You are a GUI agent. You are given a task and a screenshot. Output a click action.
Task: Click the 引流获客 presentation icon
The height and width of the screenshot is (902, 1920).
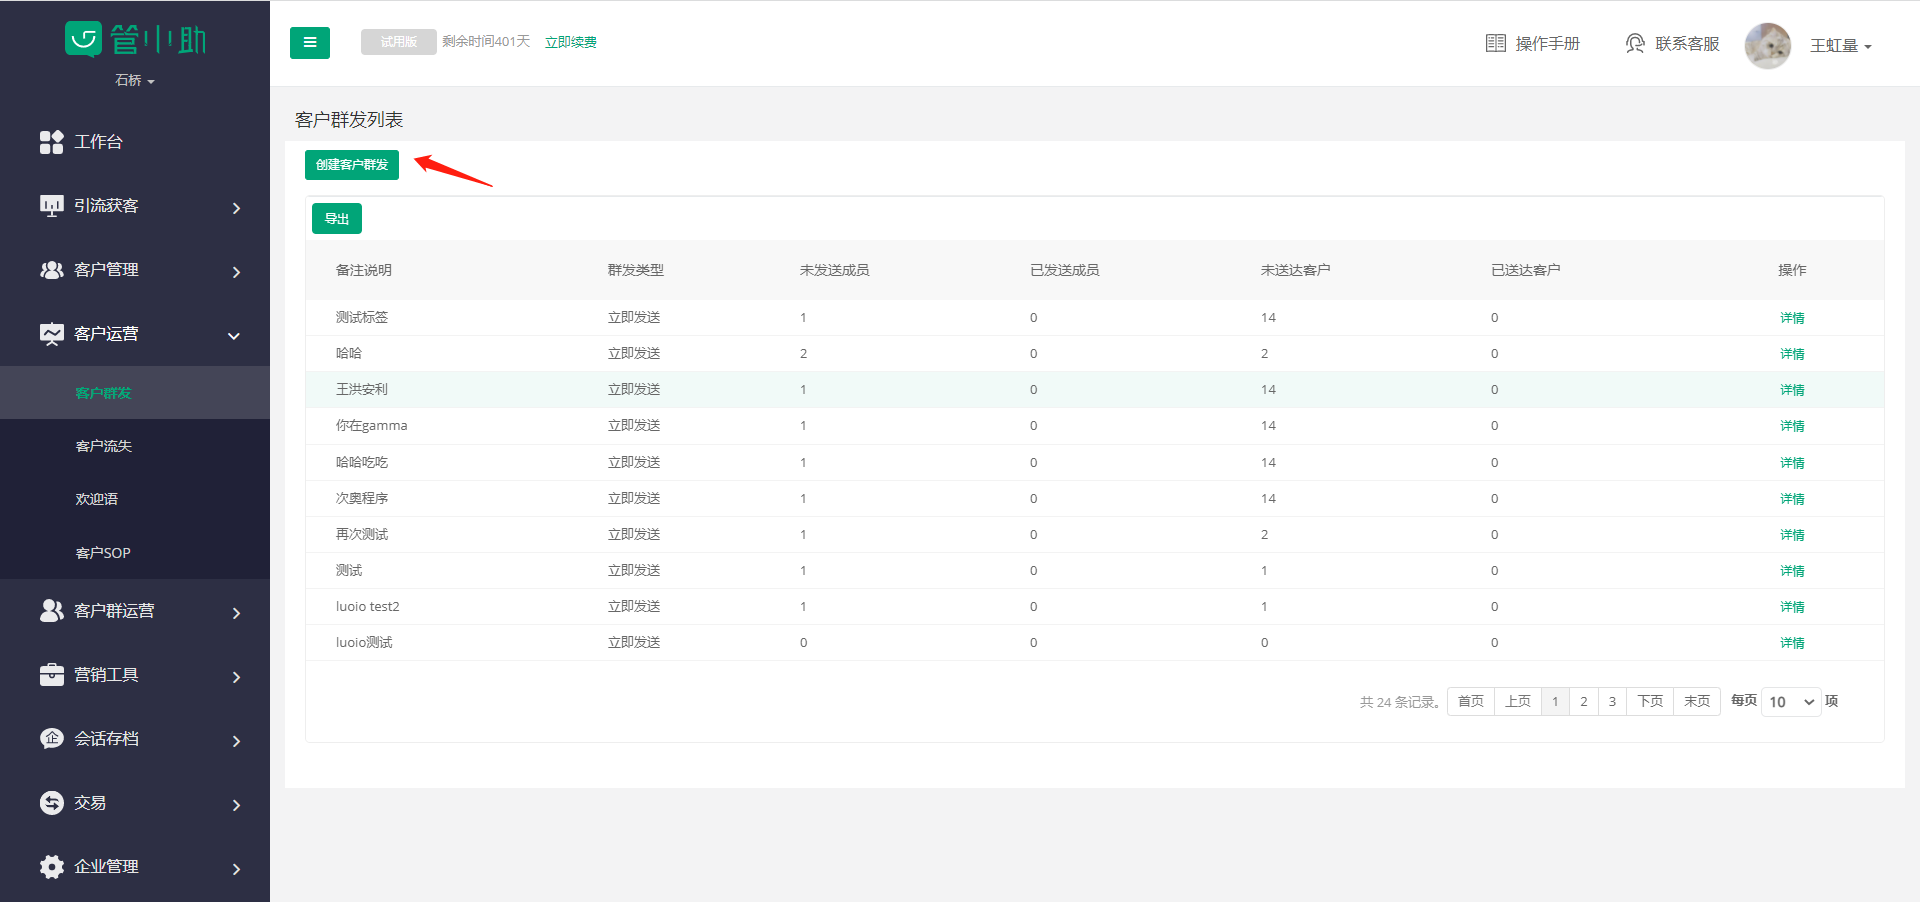coord(52,206)
